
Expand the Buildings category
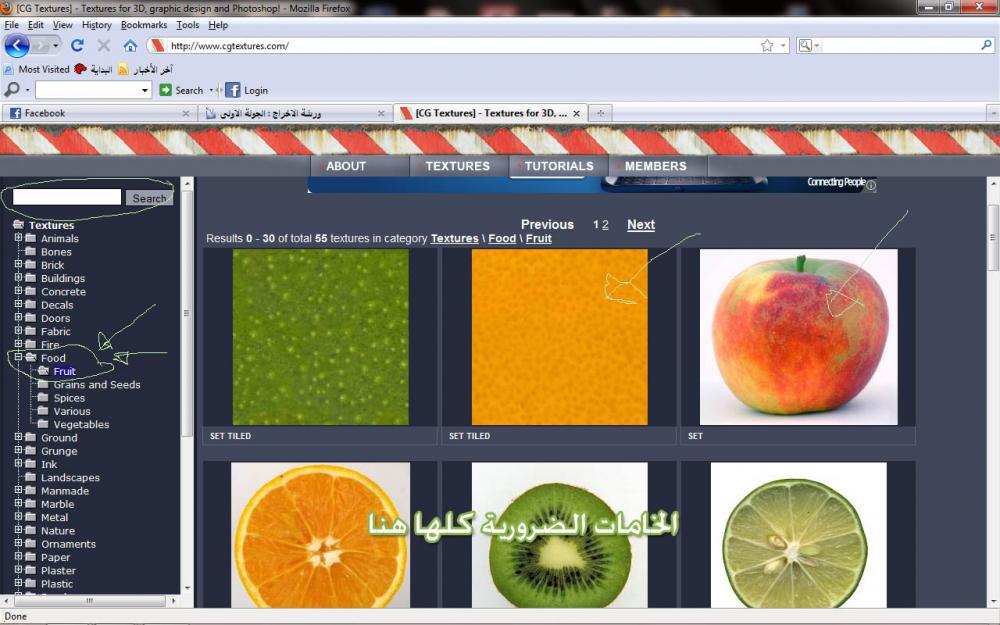coord(18,277)
